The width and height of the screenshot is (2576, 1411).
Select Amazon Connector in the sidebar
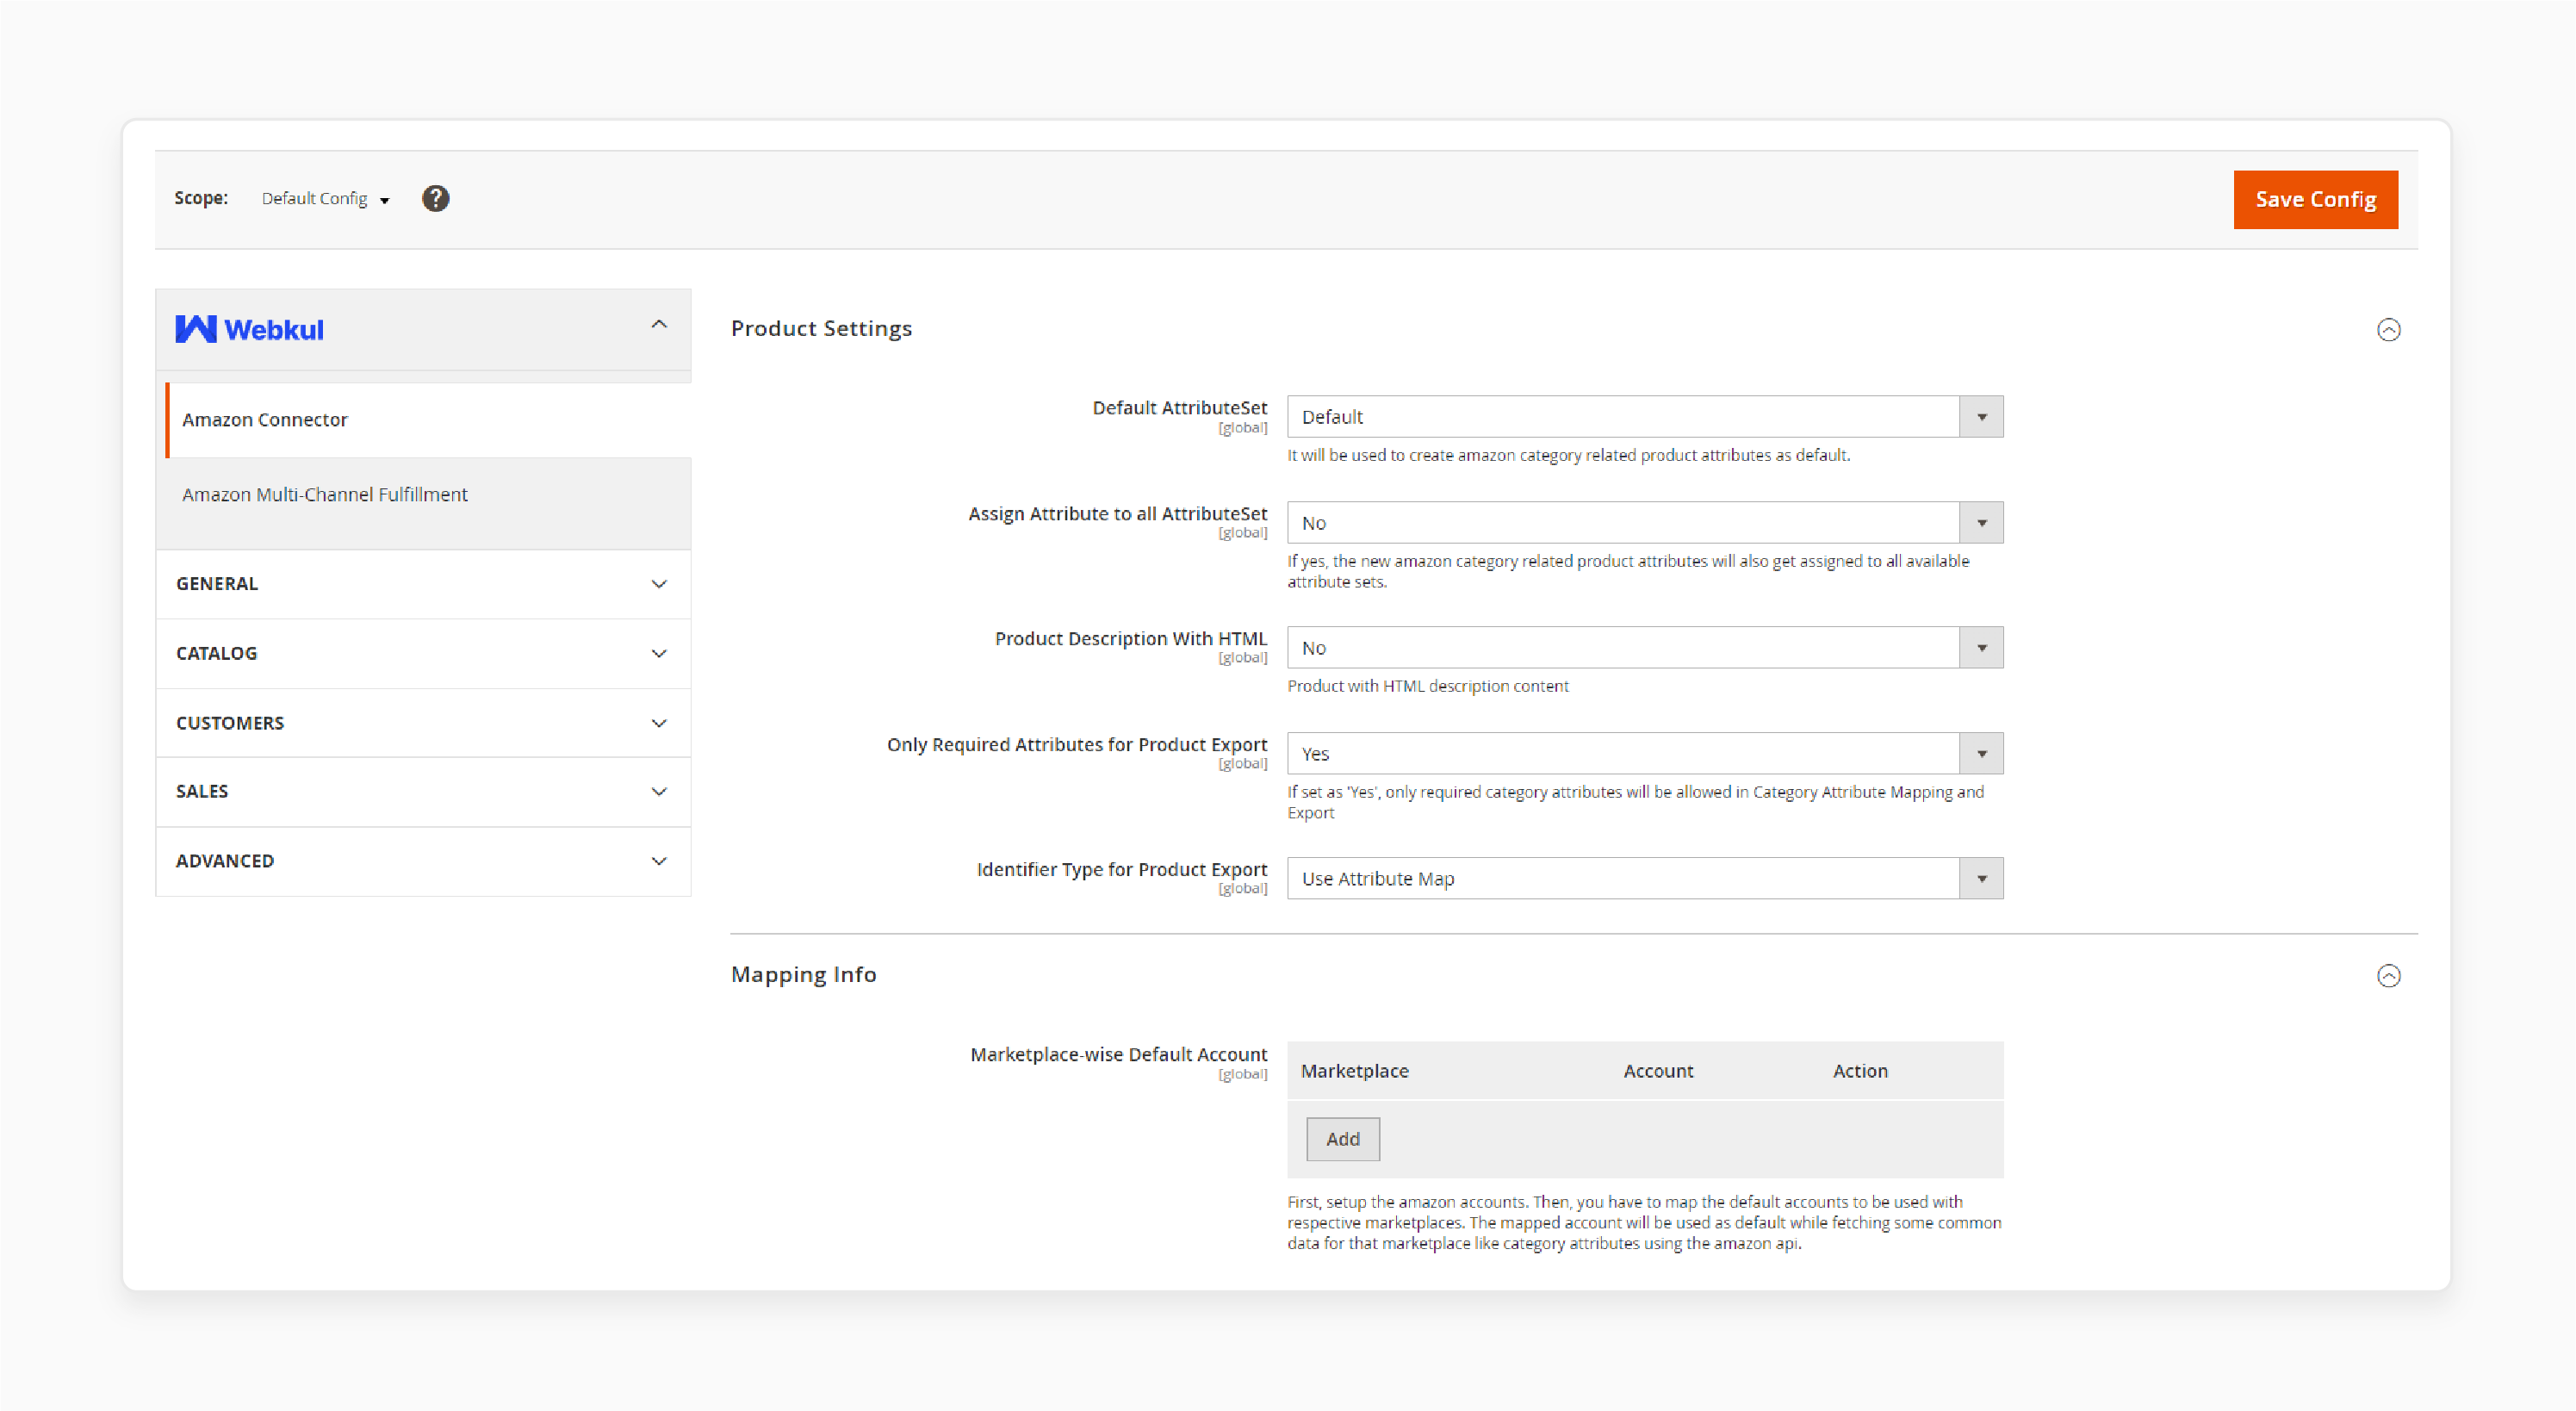428,420
